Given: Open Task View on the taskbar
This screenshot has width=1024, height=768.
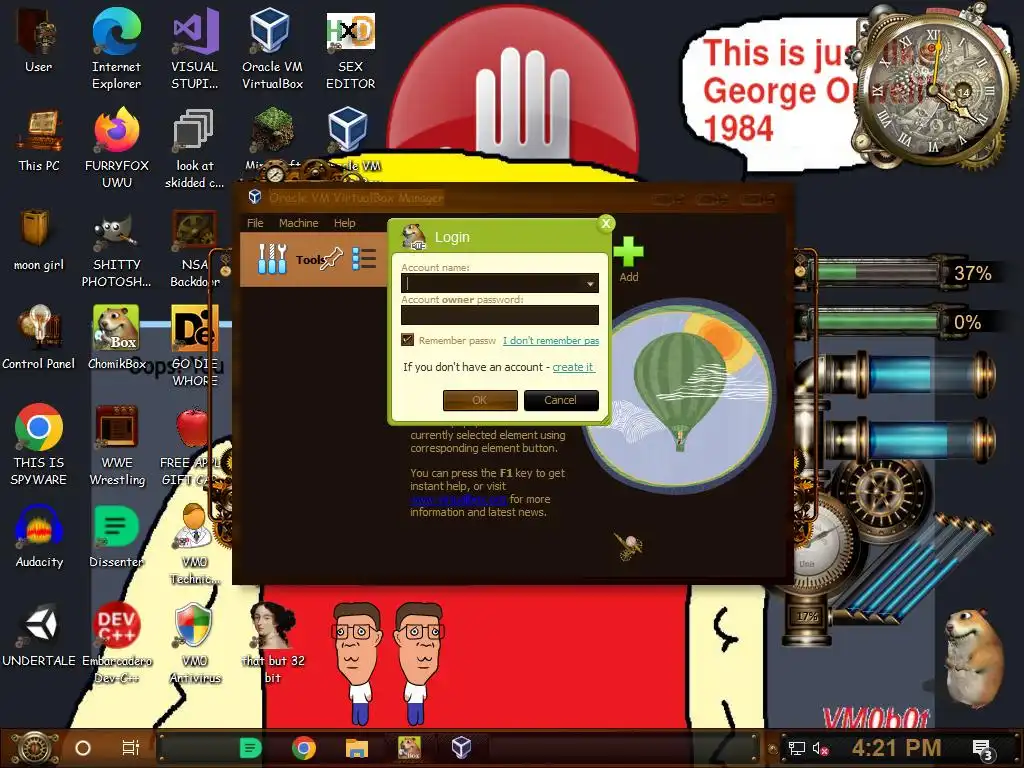Looking at the screenshot, I should click(x=131, y=748).
